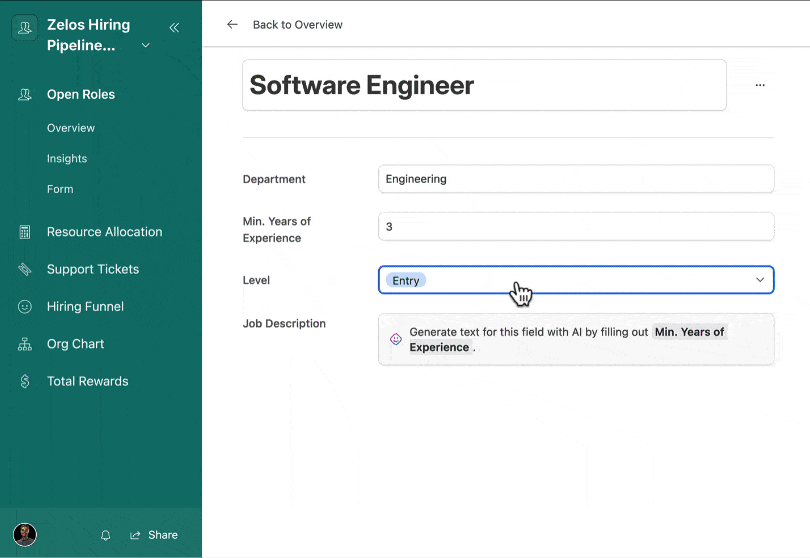Open the Form page
This screenshot has height=558, width=810.
coord(60,189)
